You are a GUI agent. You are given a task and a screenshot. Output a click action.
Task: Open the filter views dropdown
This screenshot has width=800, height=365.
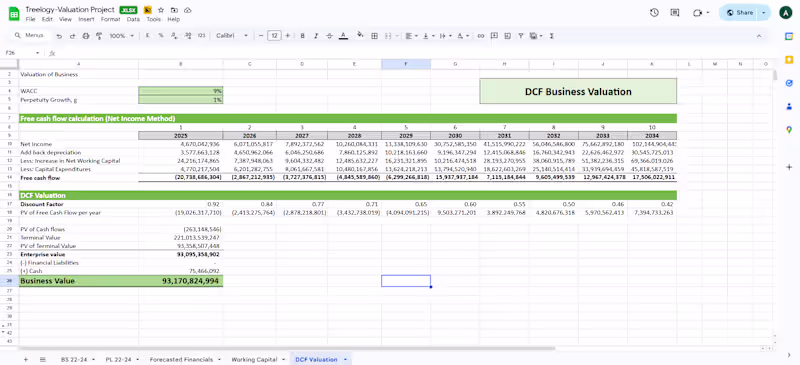click(536, 36)
